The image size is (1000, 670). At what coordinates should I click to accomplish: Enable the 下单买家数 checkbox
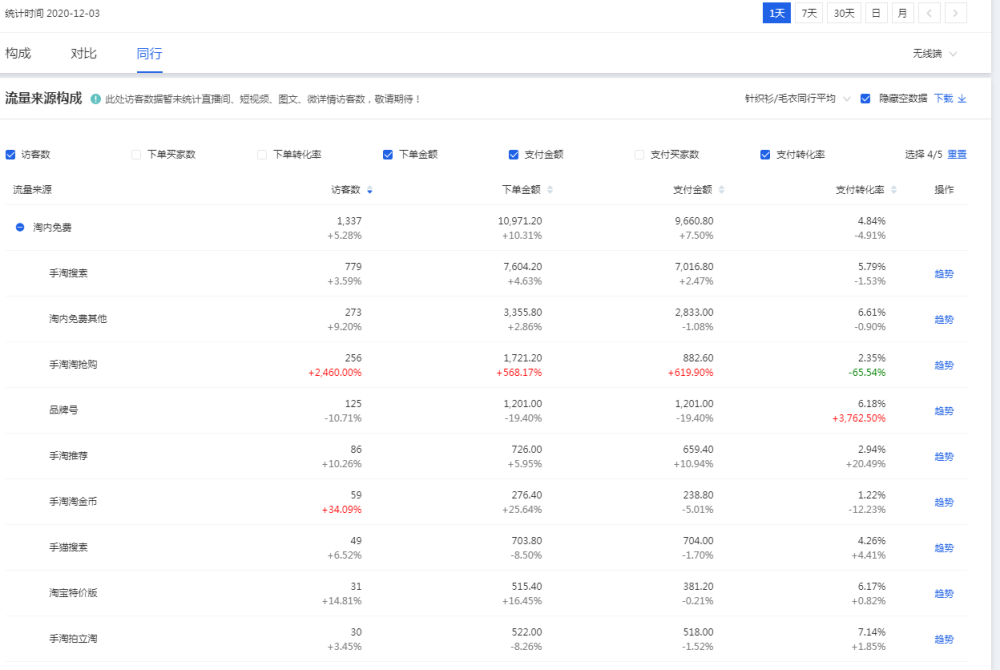pyautogui.click(x=137, y=155)
